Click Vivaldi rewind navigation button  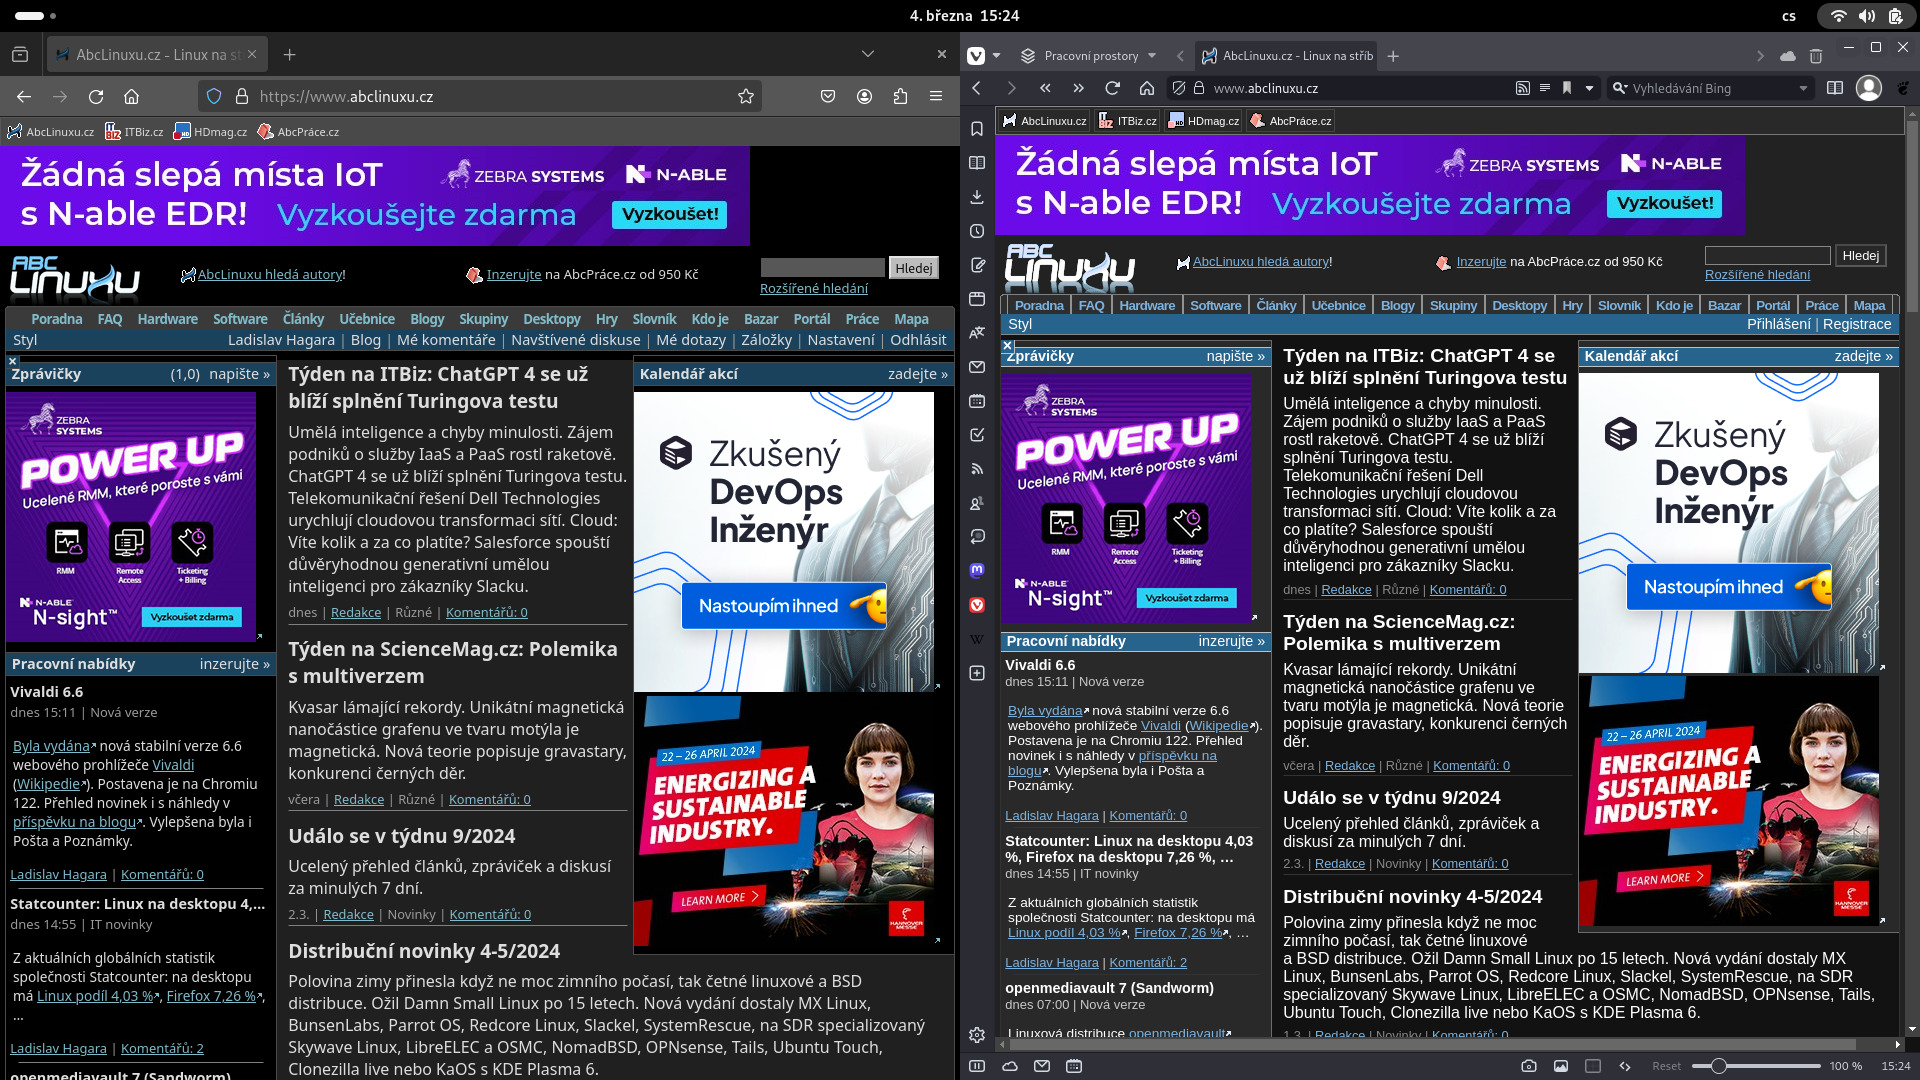click(x=1045, y=88)
